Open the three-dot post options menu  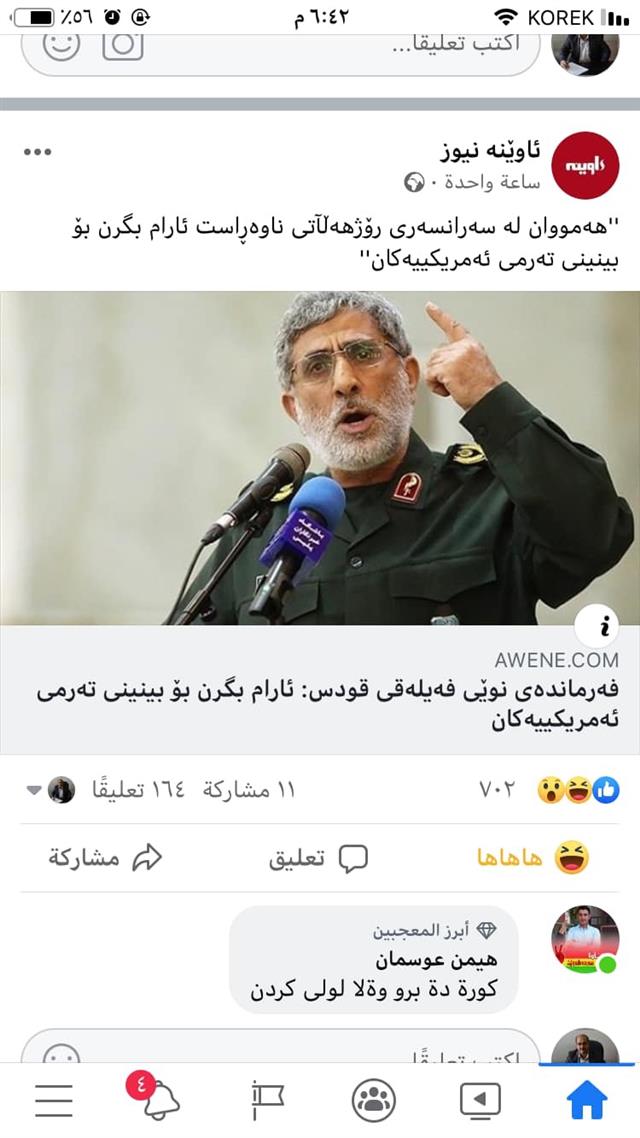coord(37,152)
